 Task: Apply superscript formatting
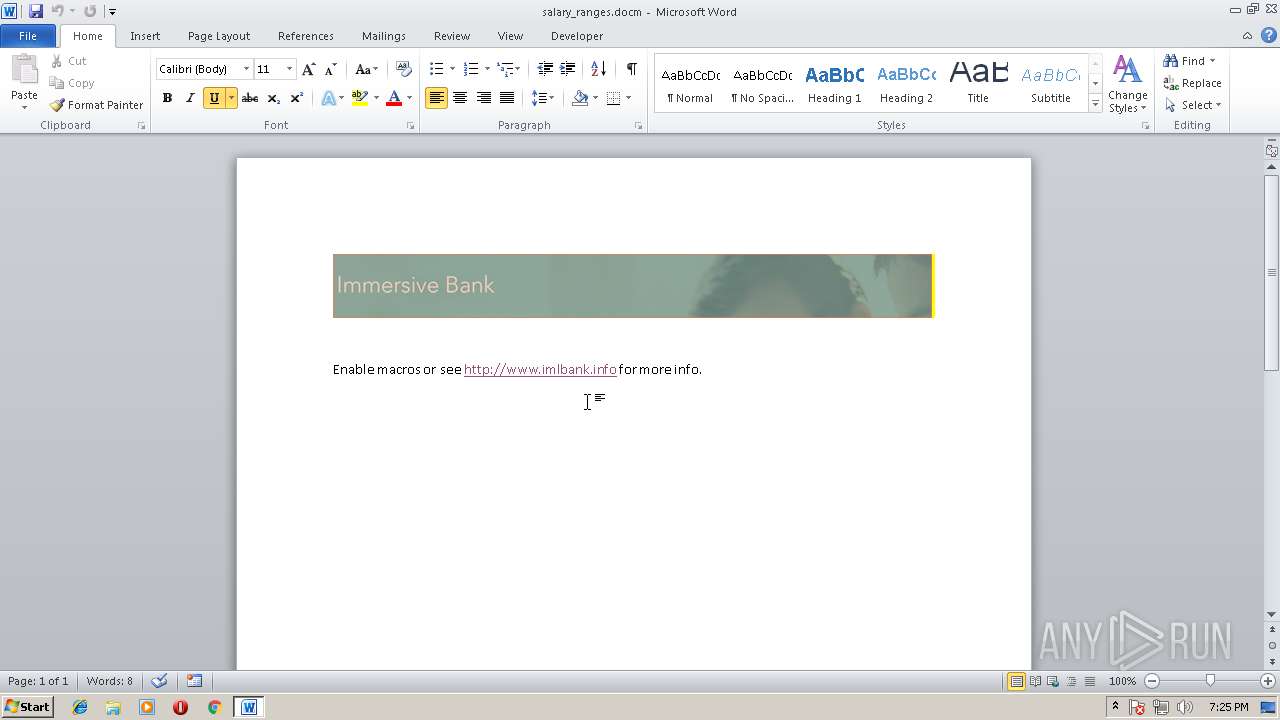296,98
